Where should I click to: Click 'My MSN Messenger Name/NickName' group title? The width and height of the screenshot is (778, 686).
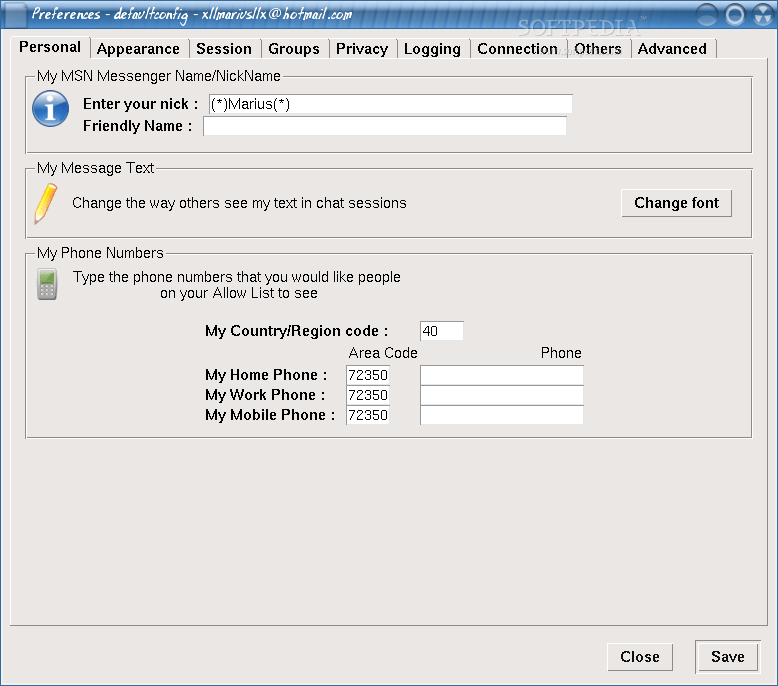(x=159, y=76)
